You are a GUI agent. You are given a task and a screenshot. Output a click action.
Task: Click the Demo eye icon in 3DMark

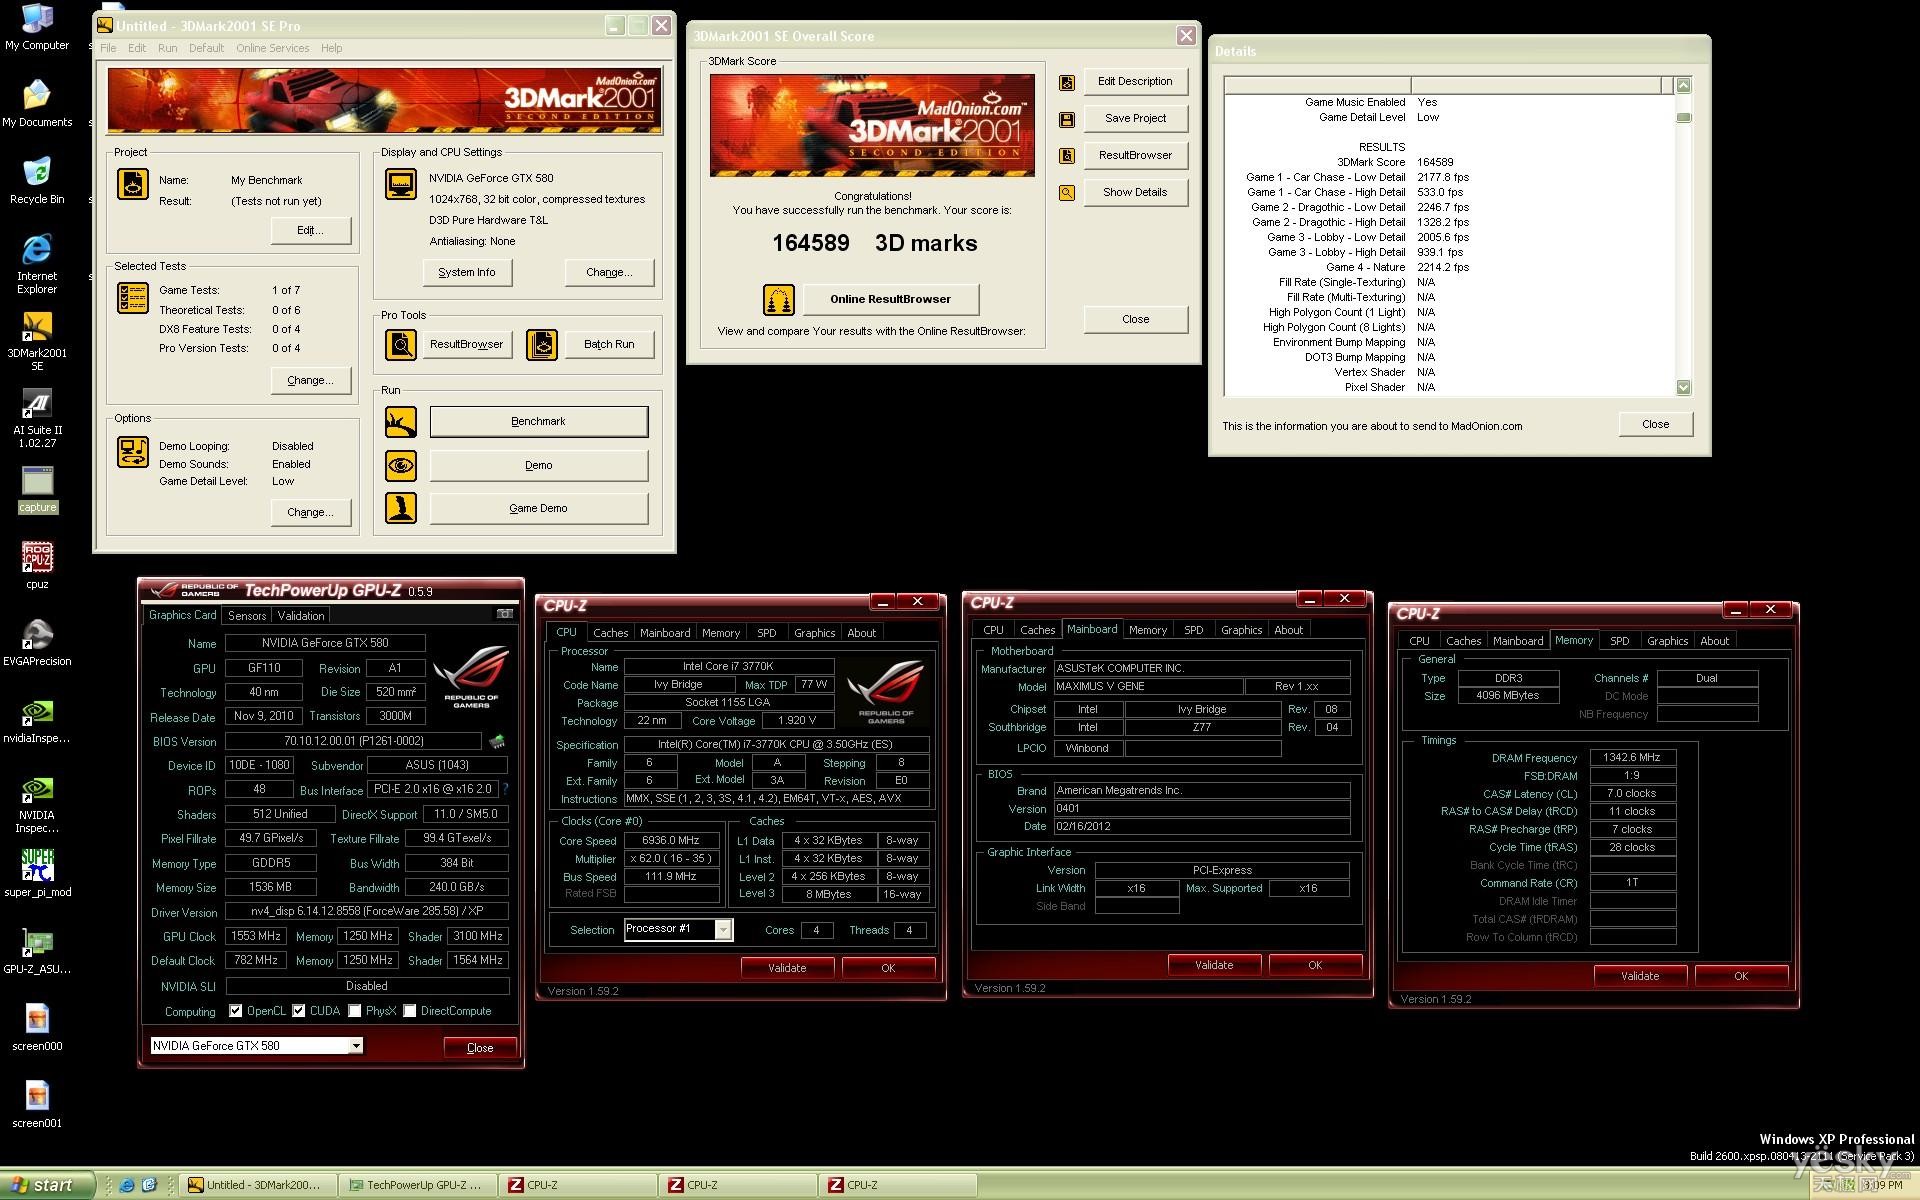401,465
